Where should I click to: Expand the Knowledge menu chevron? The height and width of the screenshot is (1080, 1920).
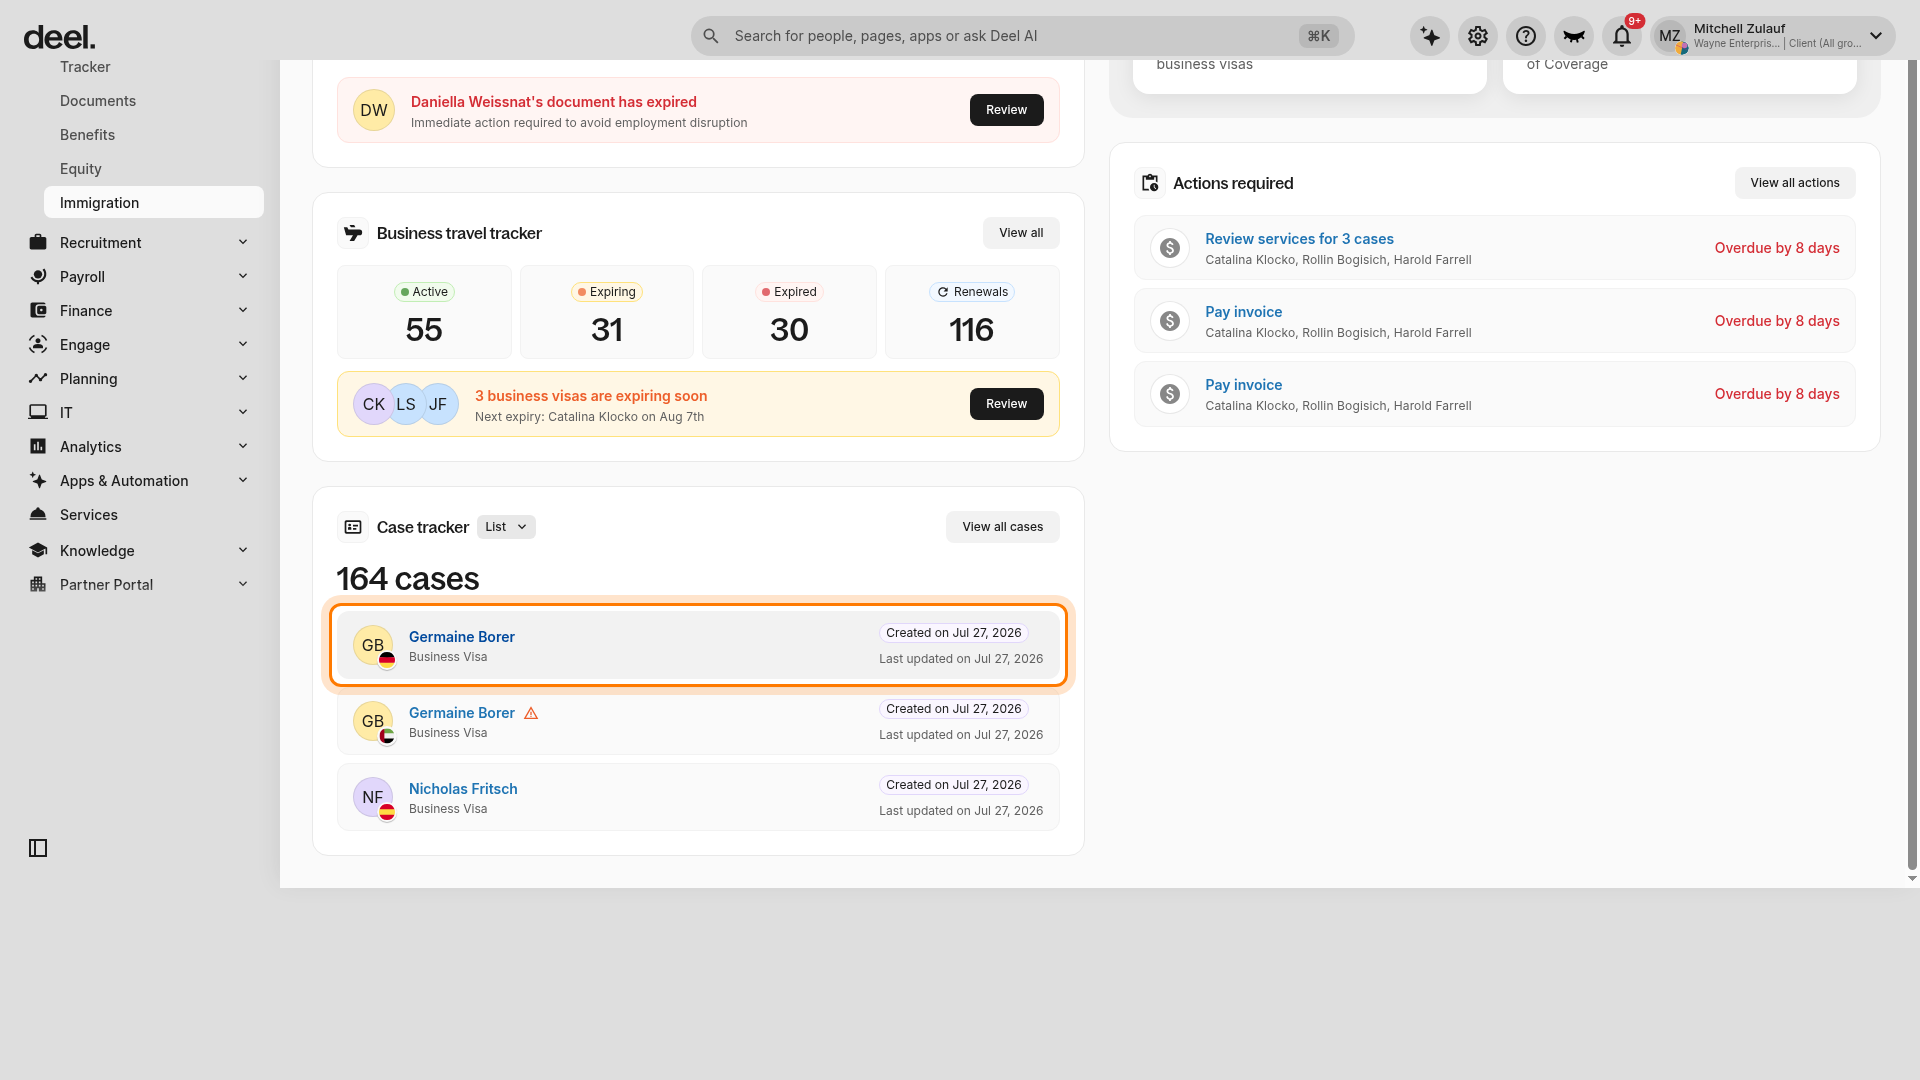point(243,550)
